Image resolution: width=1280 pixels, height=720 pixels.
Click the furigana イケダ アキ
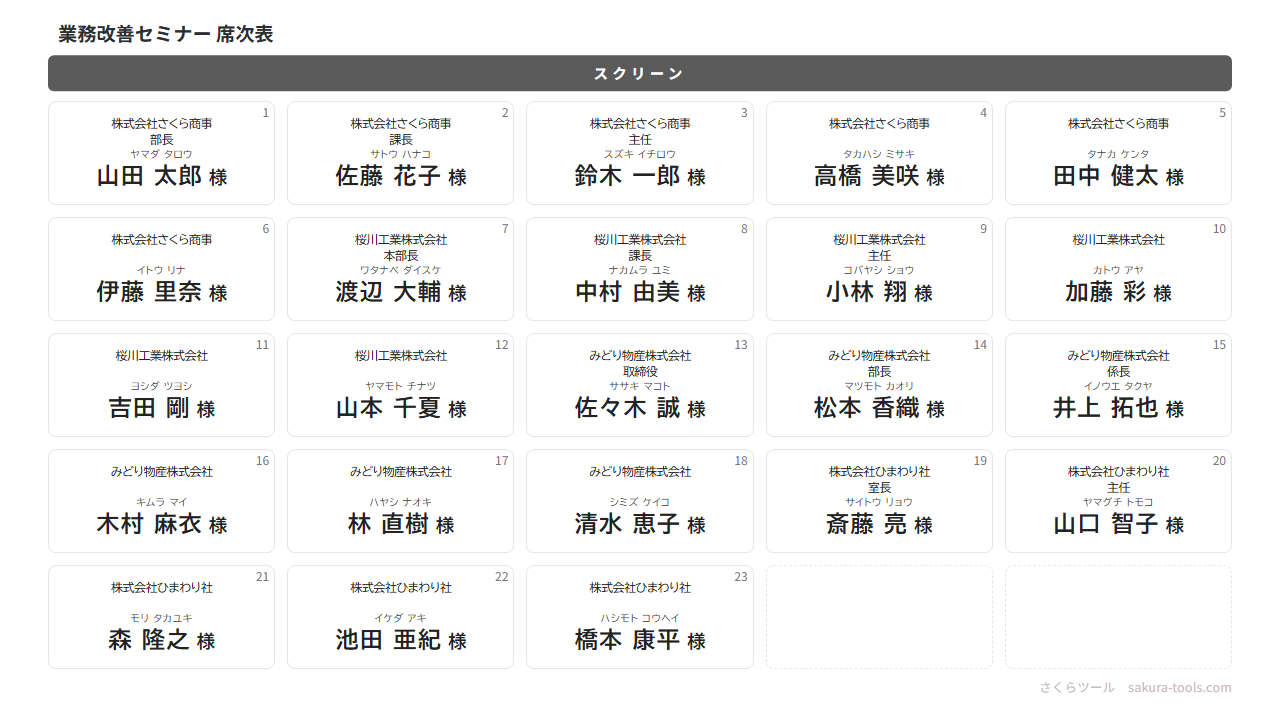(x=400, y=618)
